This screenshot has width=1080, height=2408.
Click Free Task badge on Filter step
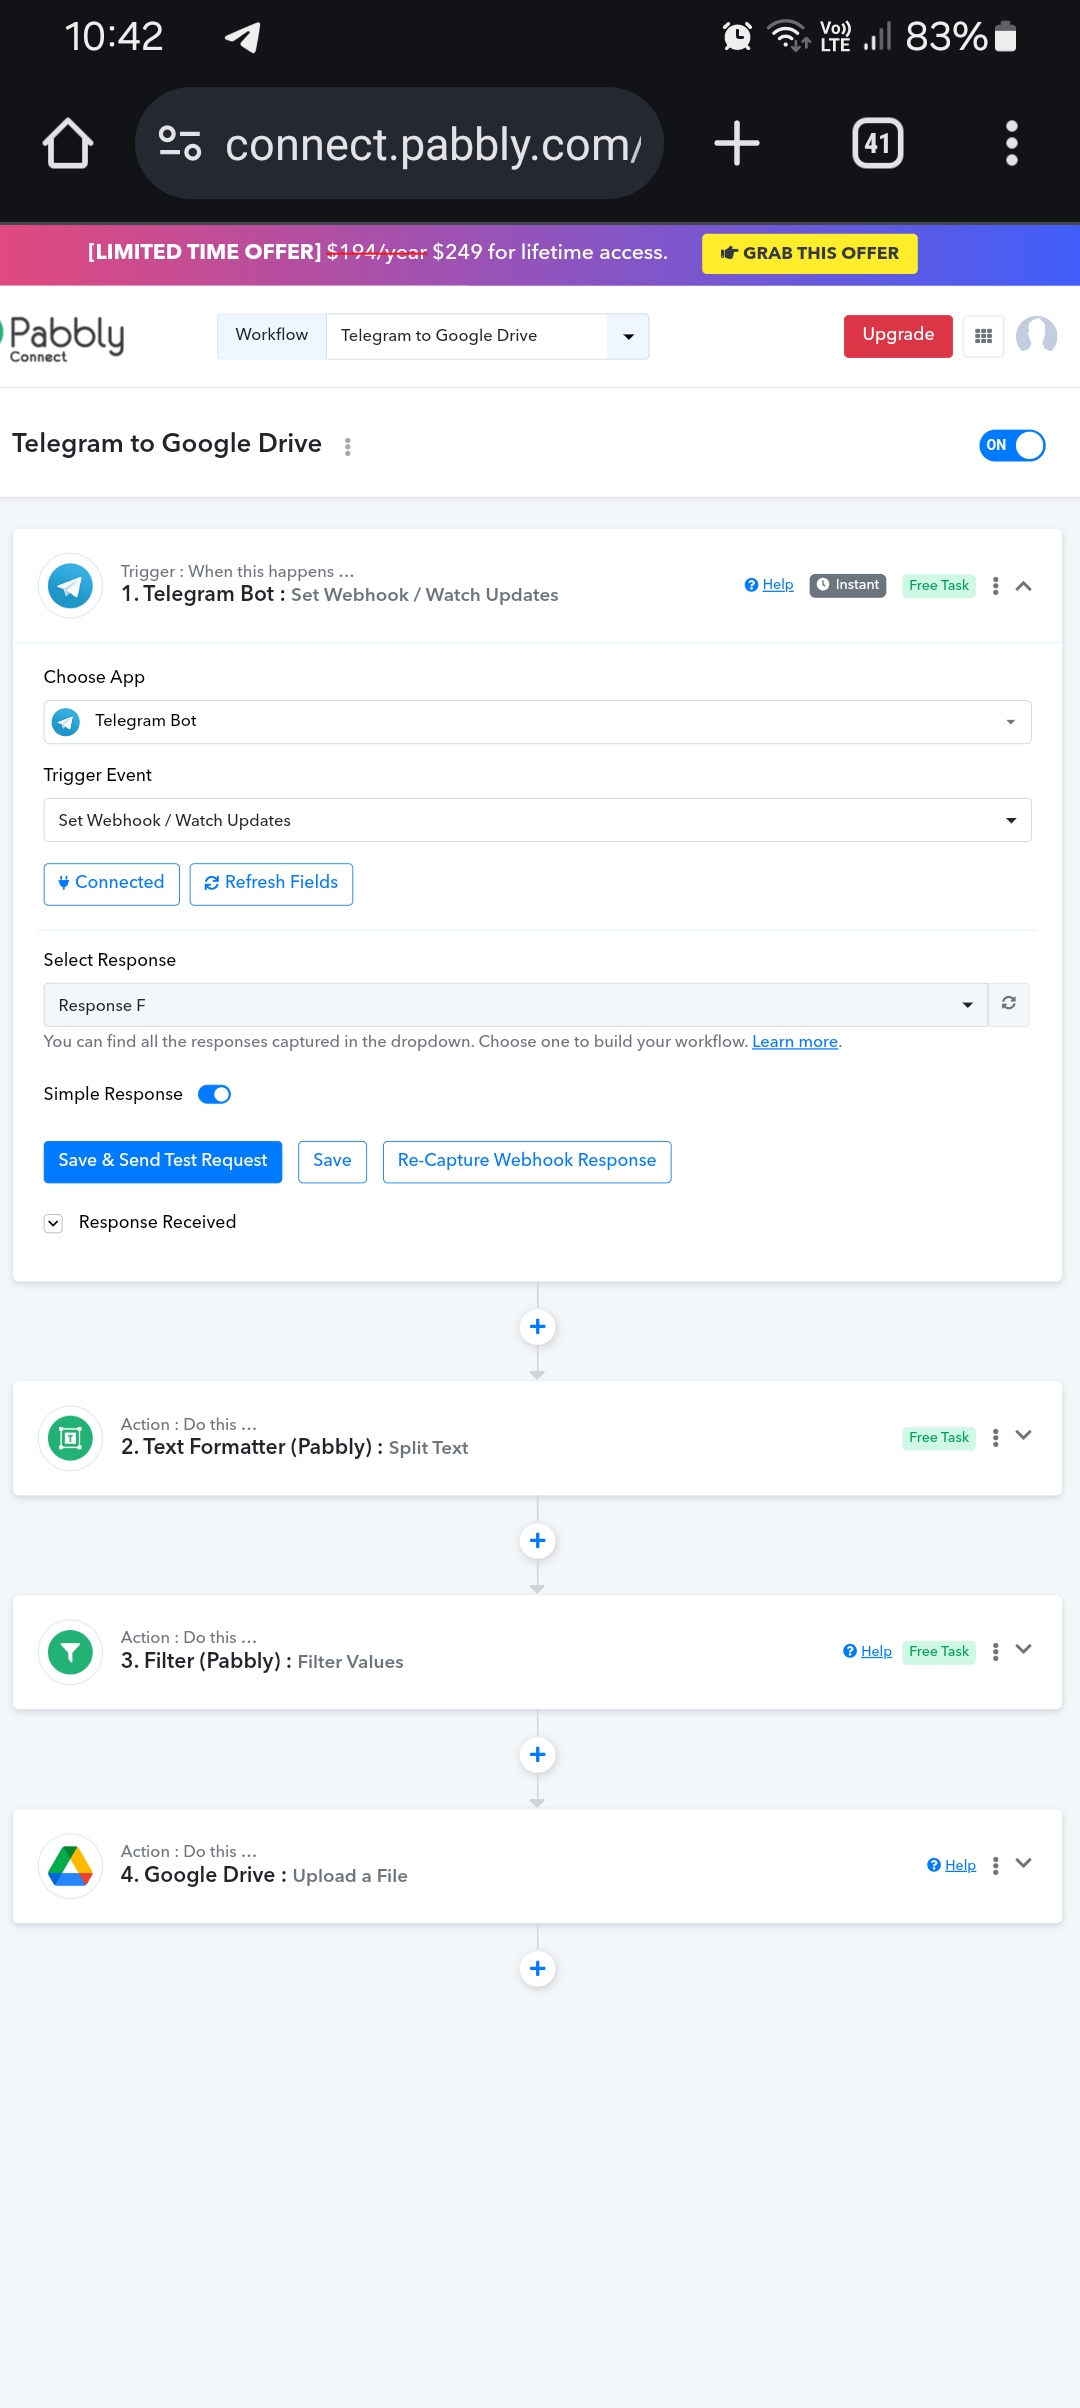939,1652
